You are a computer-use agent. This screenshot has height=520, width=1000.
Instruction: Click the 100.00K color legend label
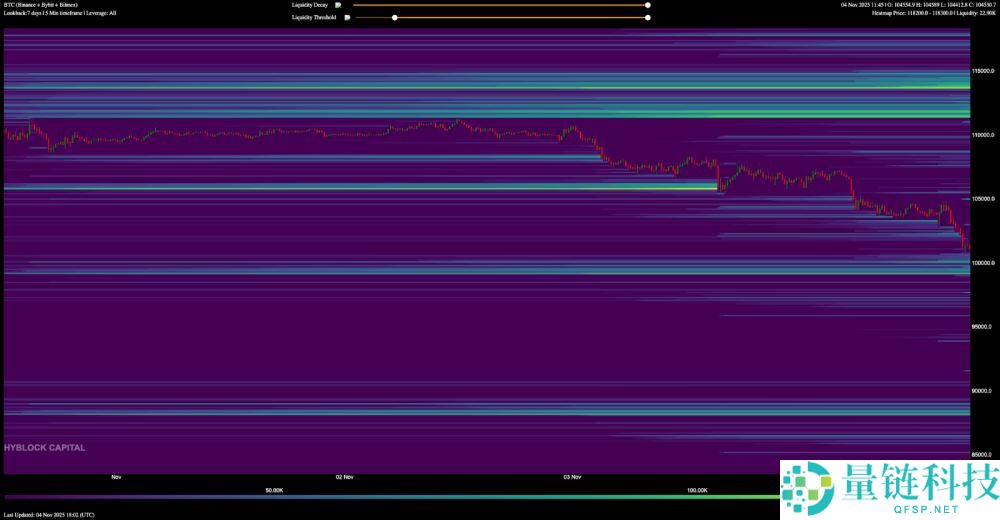pyautogui.click(x=697, y=490)
